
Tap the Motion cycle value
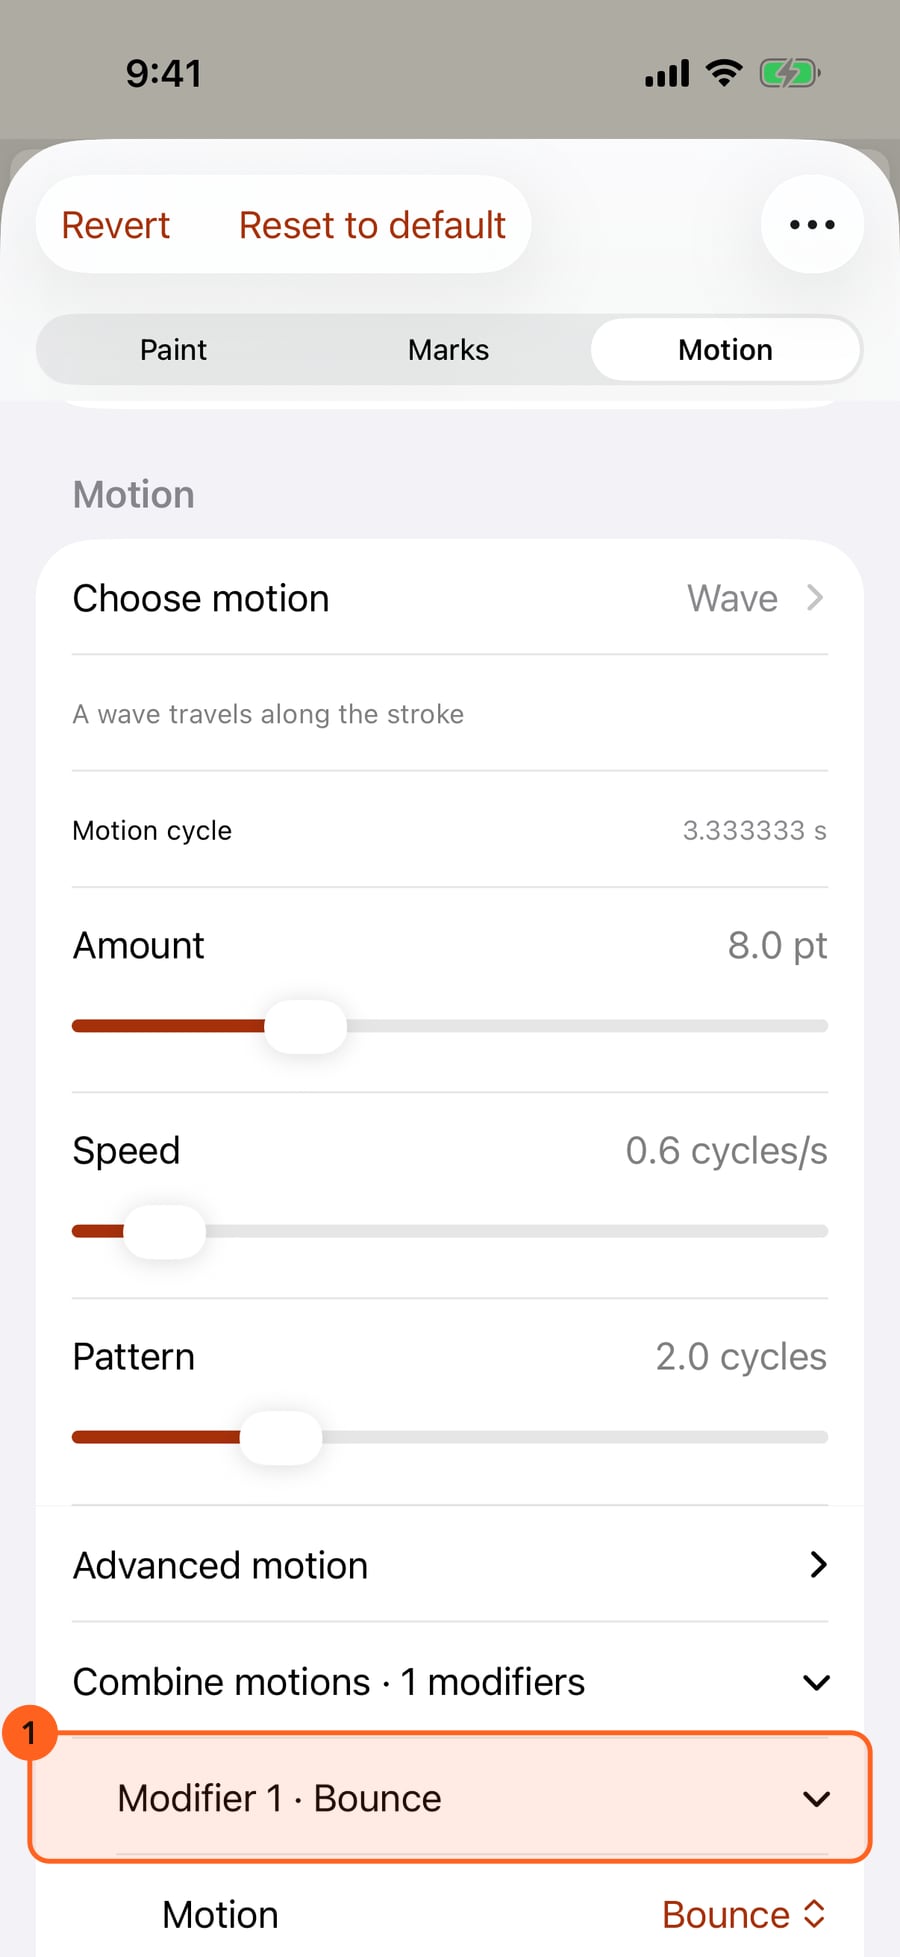click(x=755, y=831)
